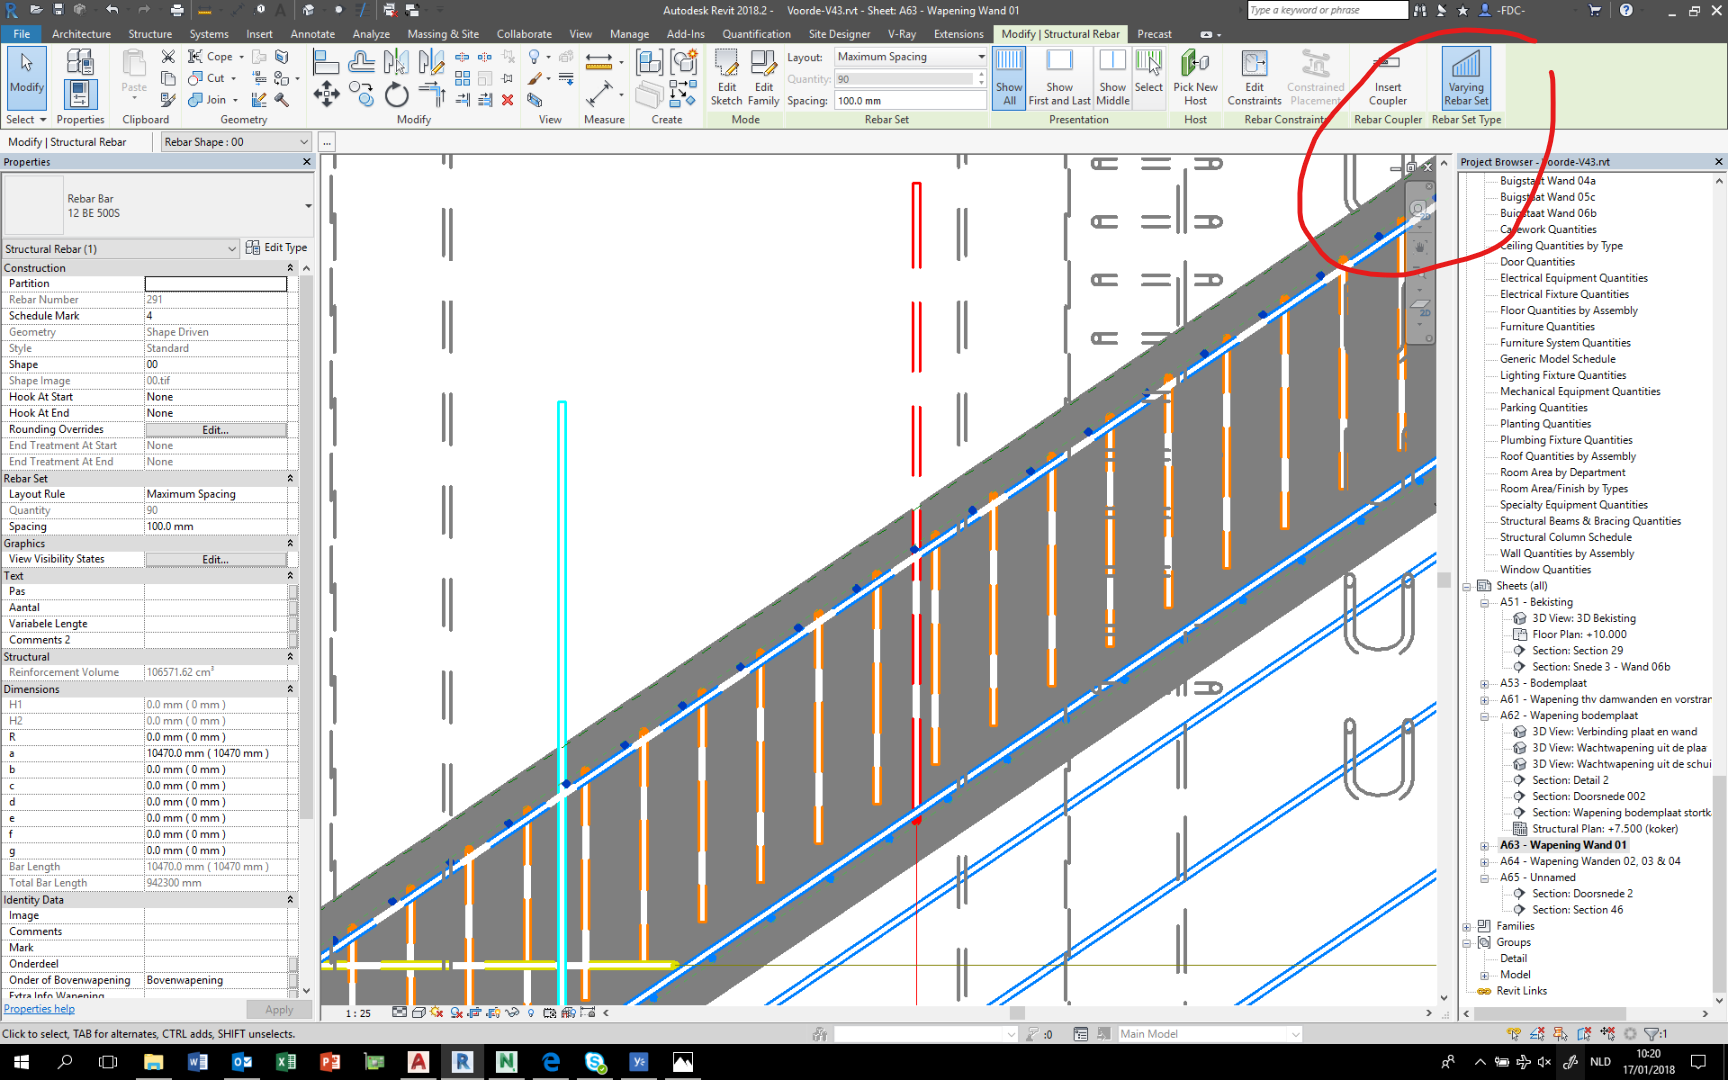Activate Pick New Host tool
The width and height of the screenshot is (1728, 1080).
click(1195, 78)
